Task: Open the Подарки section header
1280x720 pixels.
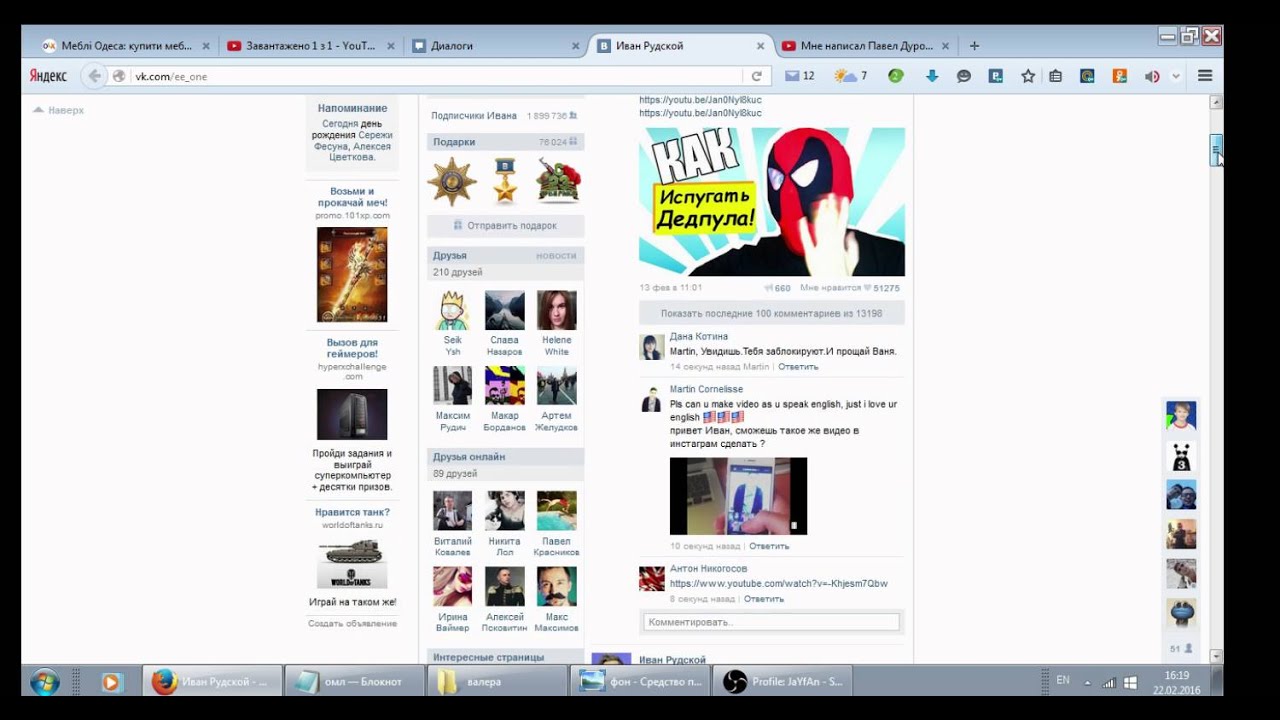Action: pyautogui.click(x=505, y=142)
